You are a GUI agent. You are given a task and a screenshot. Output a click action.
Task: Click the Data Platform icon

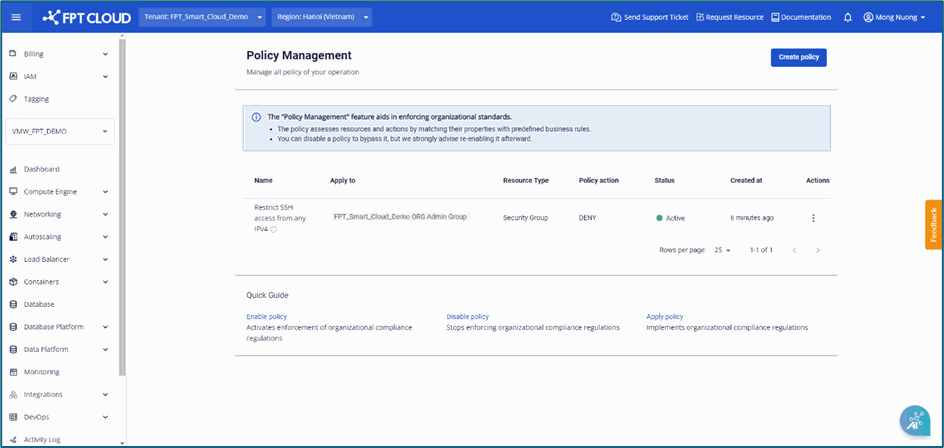13,349
